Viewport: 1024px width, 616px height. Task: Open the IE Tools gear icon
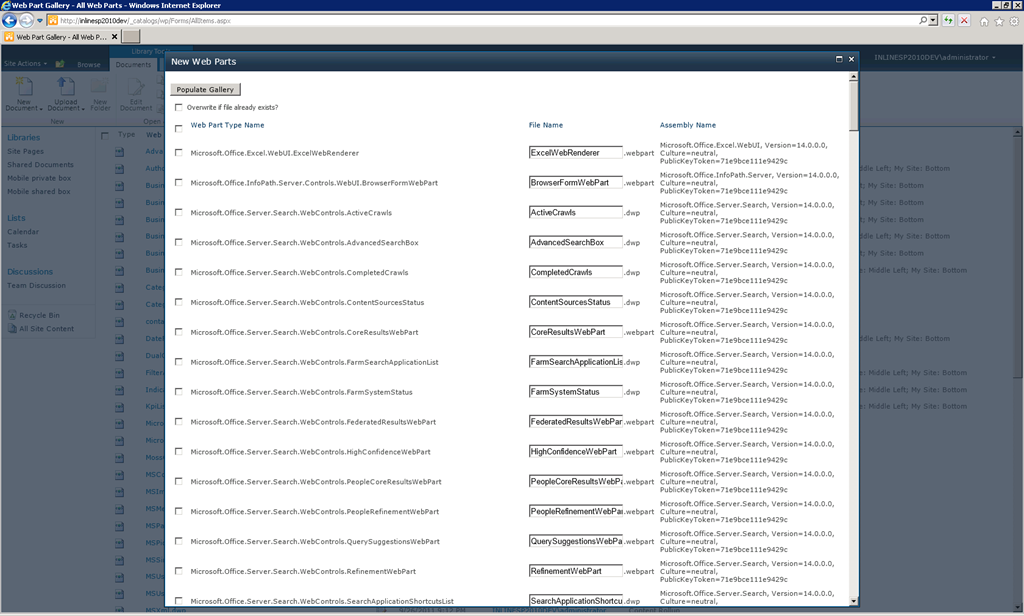(x=1014, y=22)
